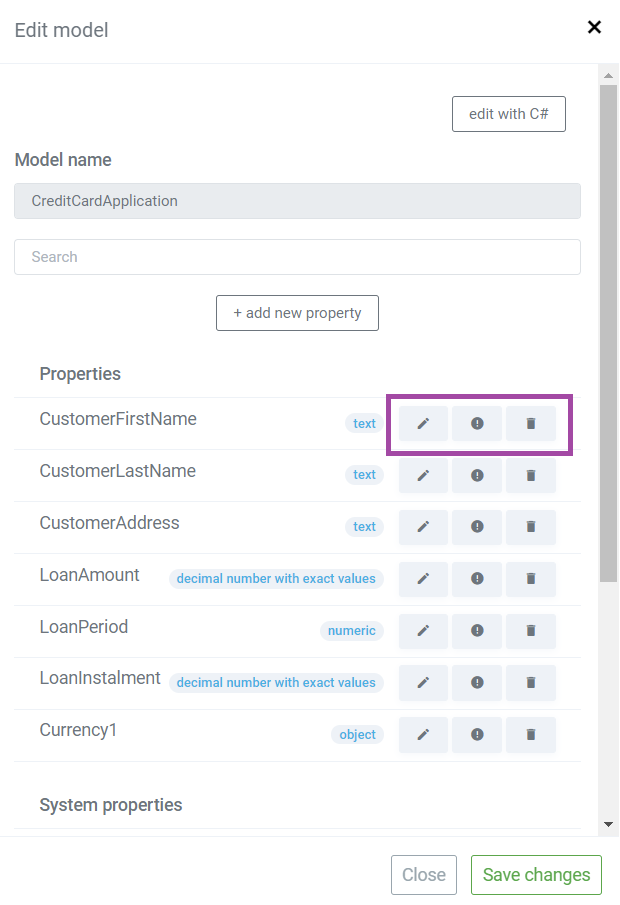Image resolution: width=620 pixels, height=905 pixels.
Task: Edit the CustomerAddress property
Action: (423, 526)
